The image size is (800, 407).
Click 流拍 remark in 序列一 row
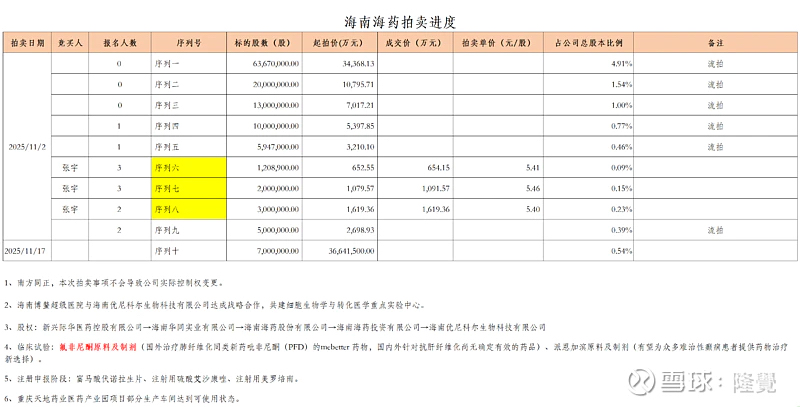coord(715,64)
